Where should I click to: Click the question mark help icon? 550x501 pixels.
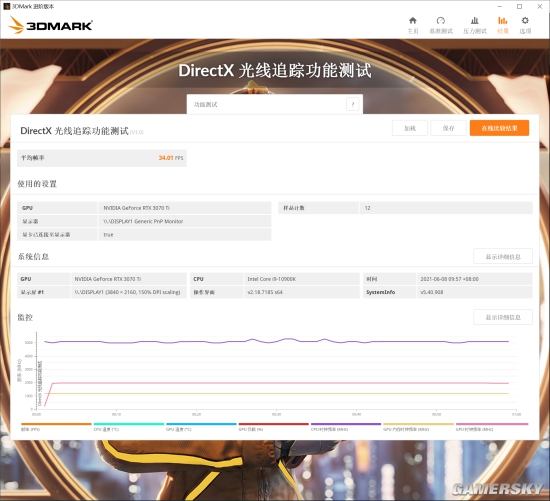coord(353,104)
